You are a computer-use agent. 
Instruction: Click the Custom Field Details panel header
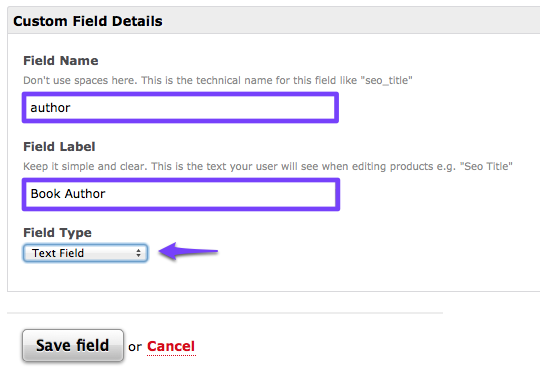point(274,21)
